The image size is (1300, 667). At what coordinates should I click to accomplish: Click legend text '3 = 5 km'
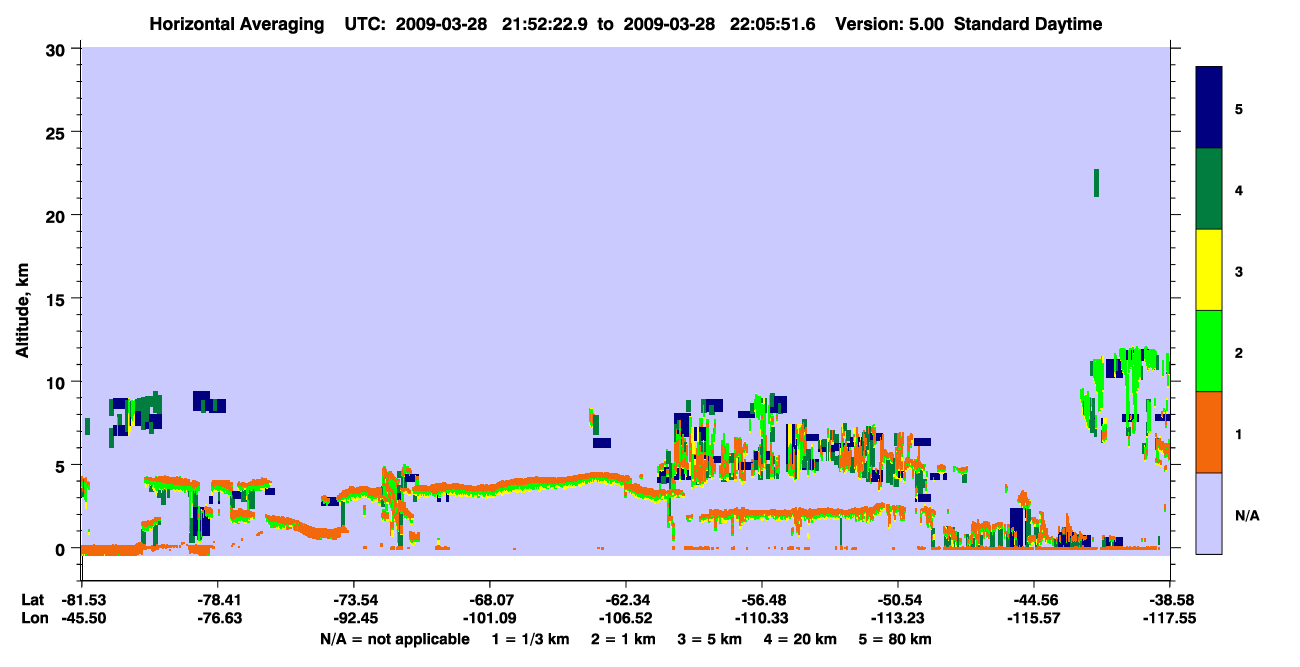[x=710, y=639]
